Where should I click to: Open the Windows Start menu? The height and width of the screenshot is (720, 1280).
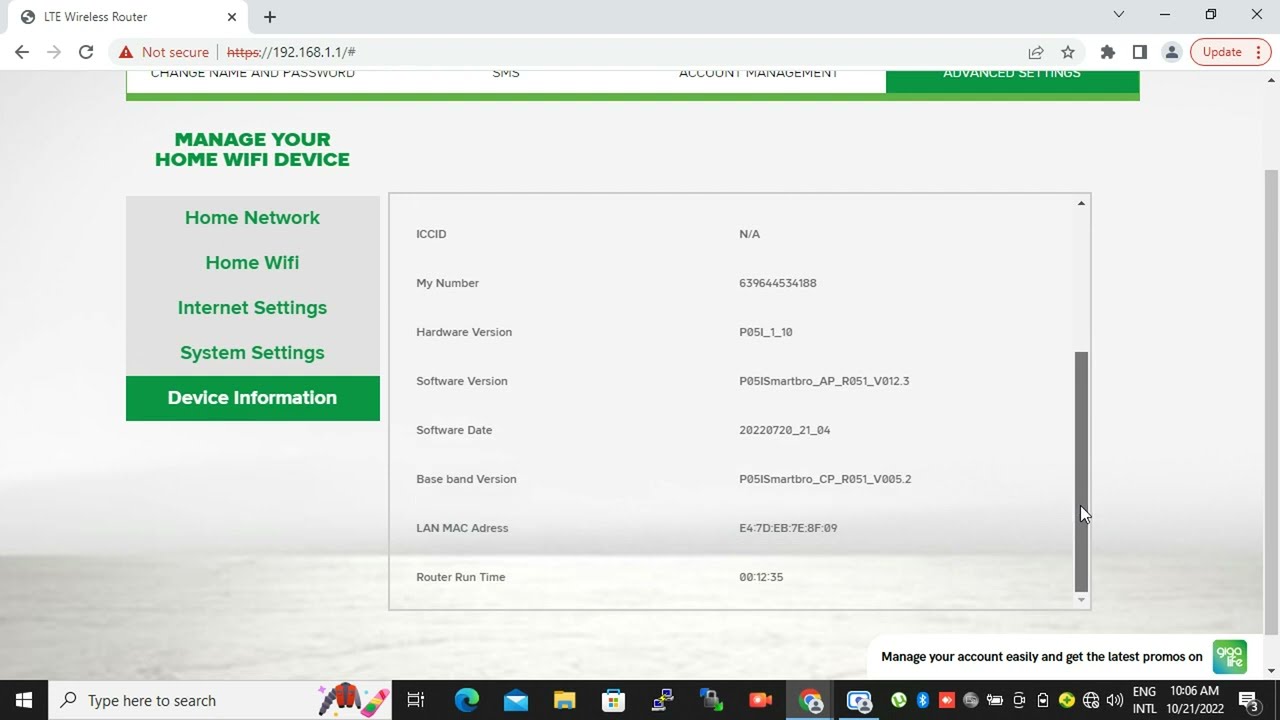24,700
